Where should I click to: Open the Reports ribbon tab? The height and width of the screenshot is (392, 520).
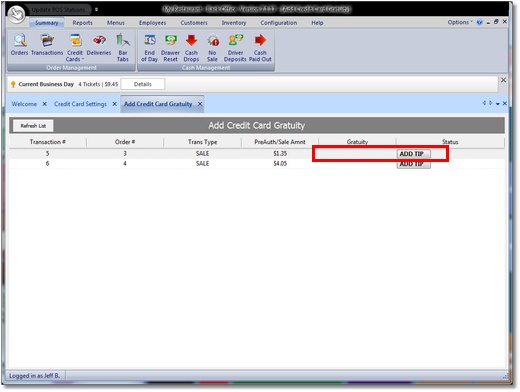point(82,23)
